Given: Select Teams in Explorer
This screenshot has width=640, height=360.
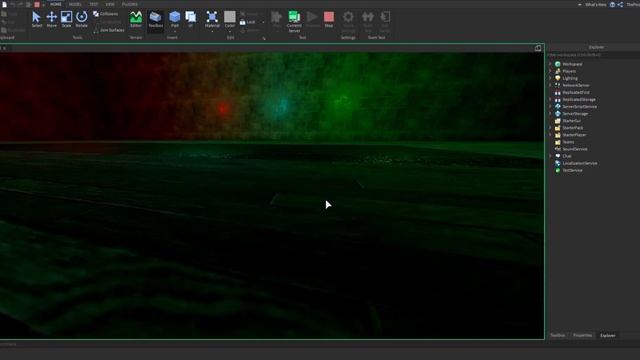Looking at the screenshot, I should (568, 142).
